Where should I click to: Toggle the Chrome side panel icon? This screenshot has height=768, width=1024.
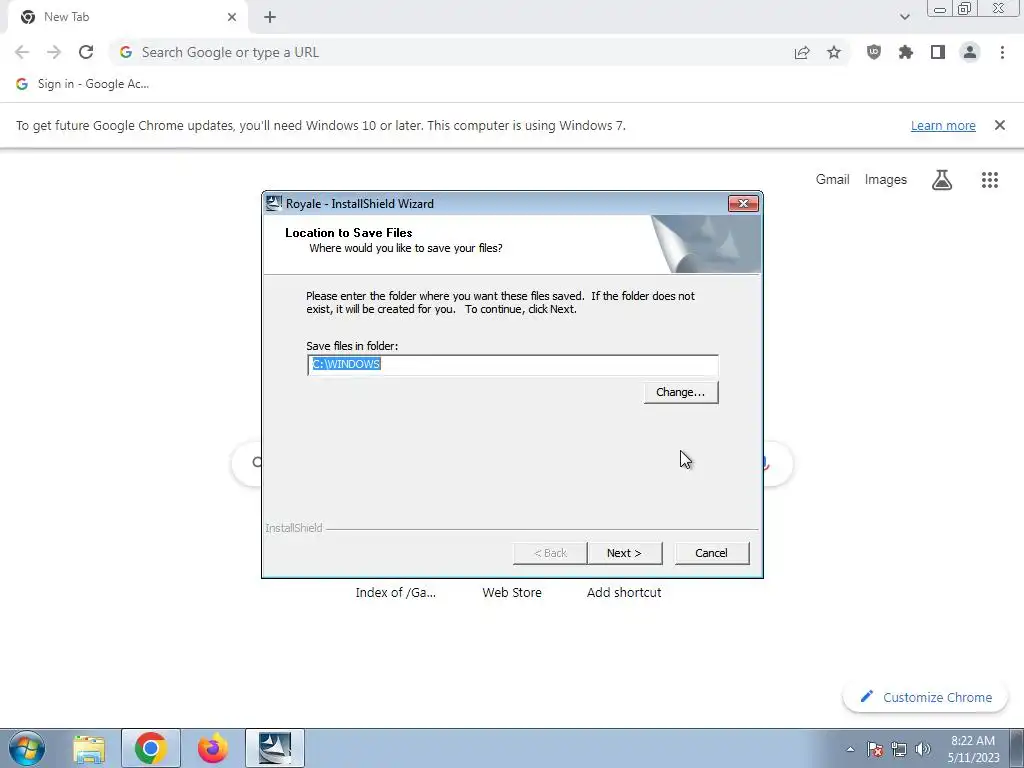(x=938, y=52)
